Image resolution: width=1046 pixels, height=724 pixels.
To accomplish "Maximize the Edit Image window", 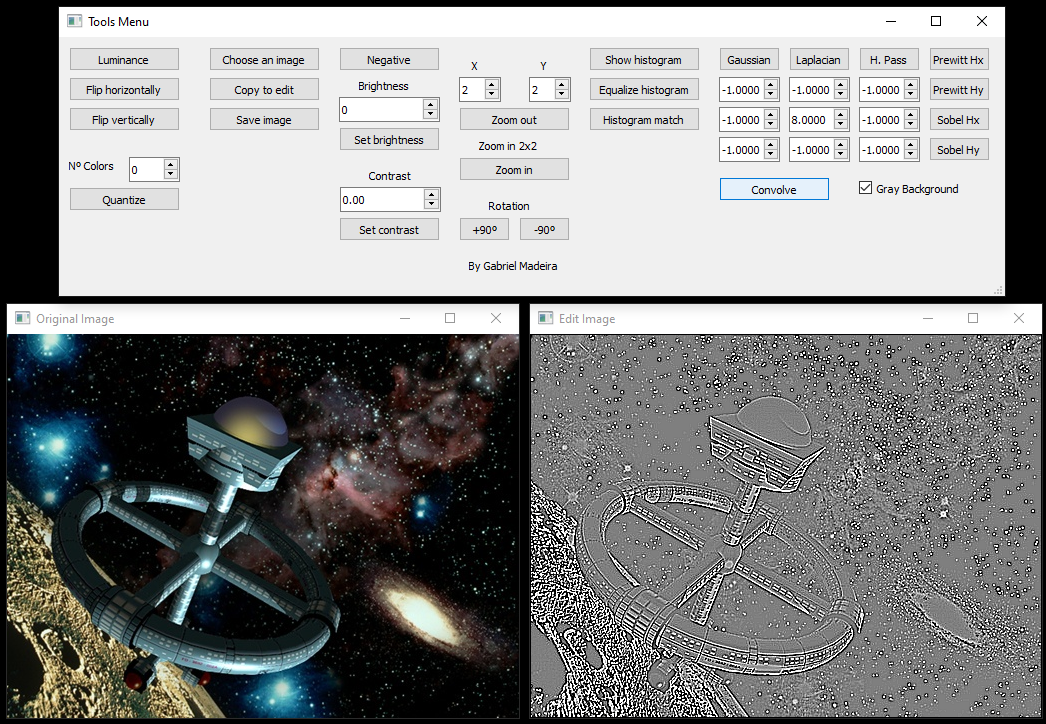I will 973,318.
